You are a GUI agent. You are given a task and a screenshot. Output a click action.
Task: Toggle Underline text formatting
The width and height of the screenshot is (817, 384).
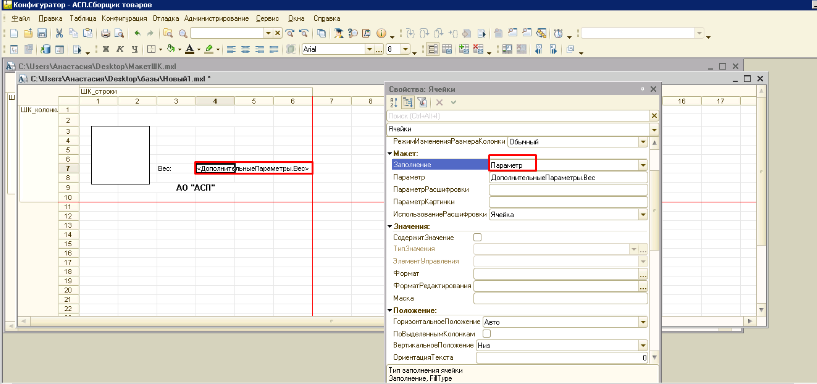point(134,49)
